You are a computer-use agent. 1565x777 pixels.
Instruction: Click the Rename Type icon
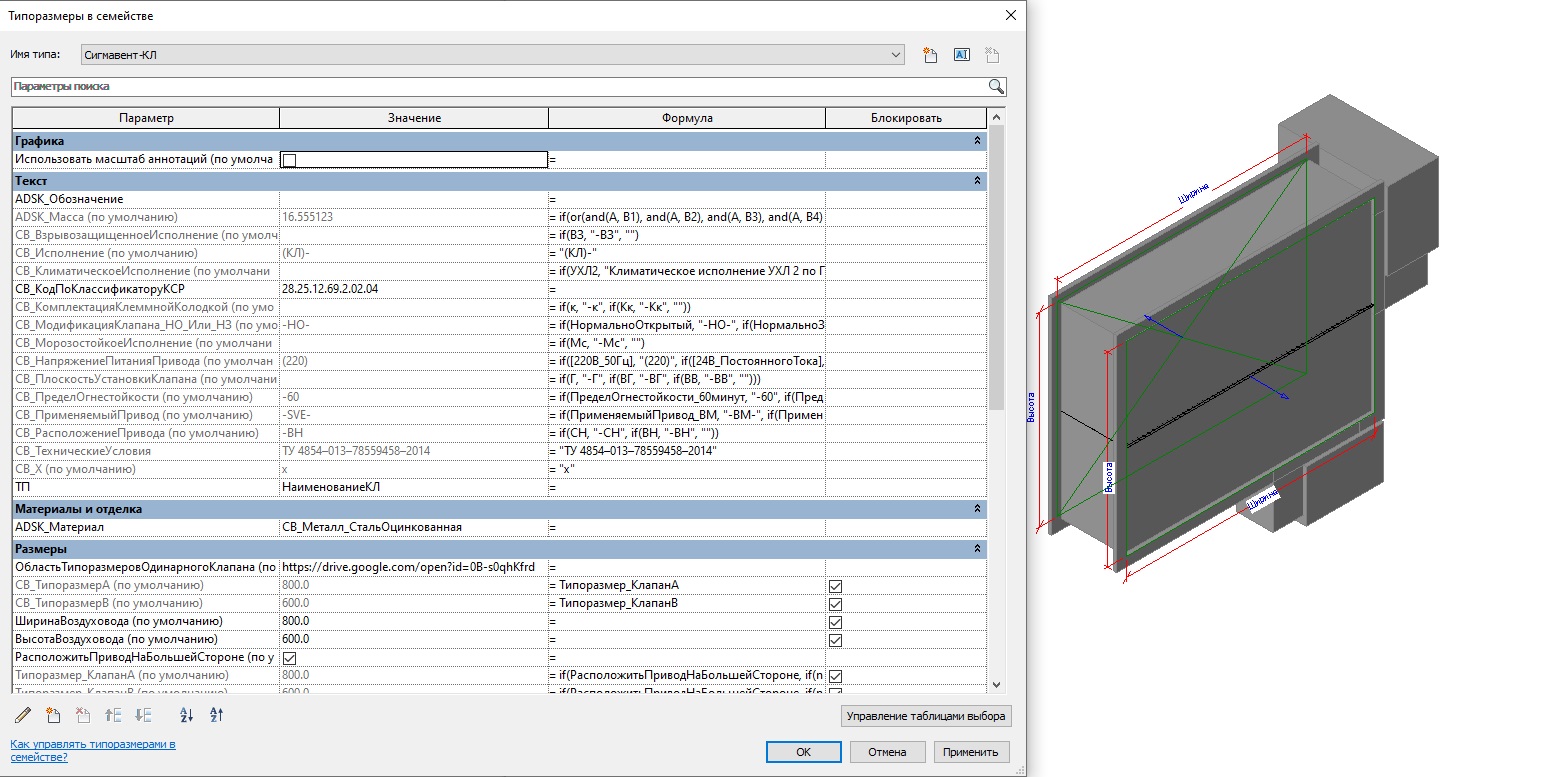(961, 55)
